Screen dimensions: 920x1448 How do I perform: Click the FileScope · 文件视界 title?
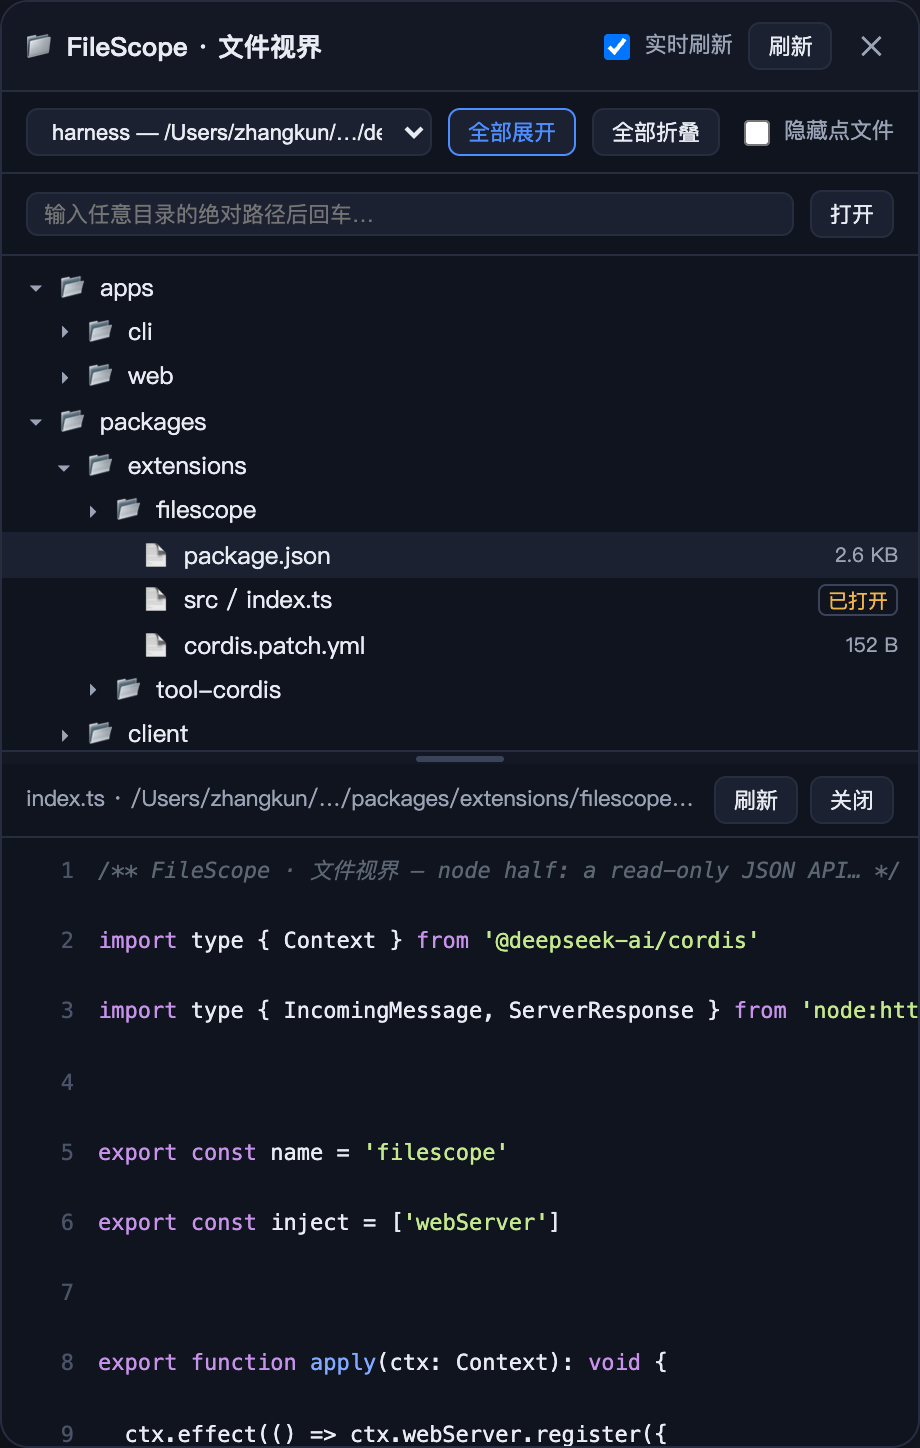pyautogui.click(x=194, y=47)
